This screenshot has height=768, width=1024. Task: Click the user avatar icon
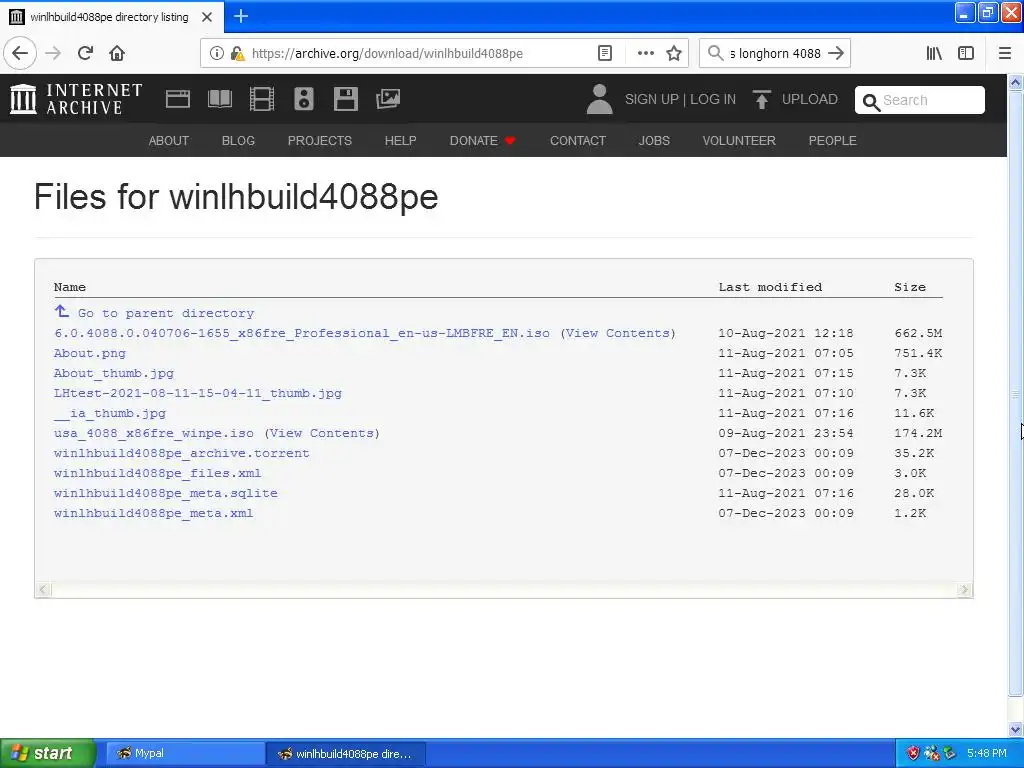coord(599,99)
